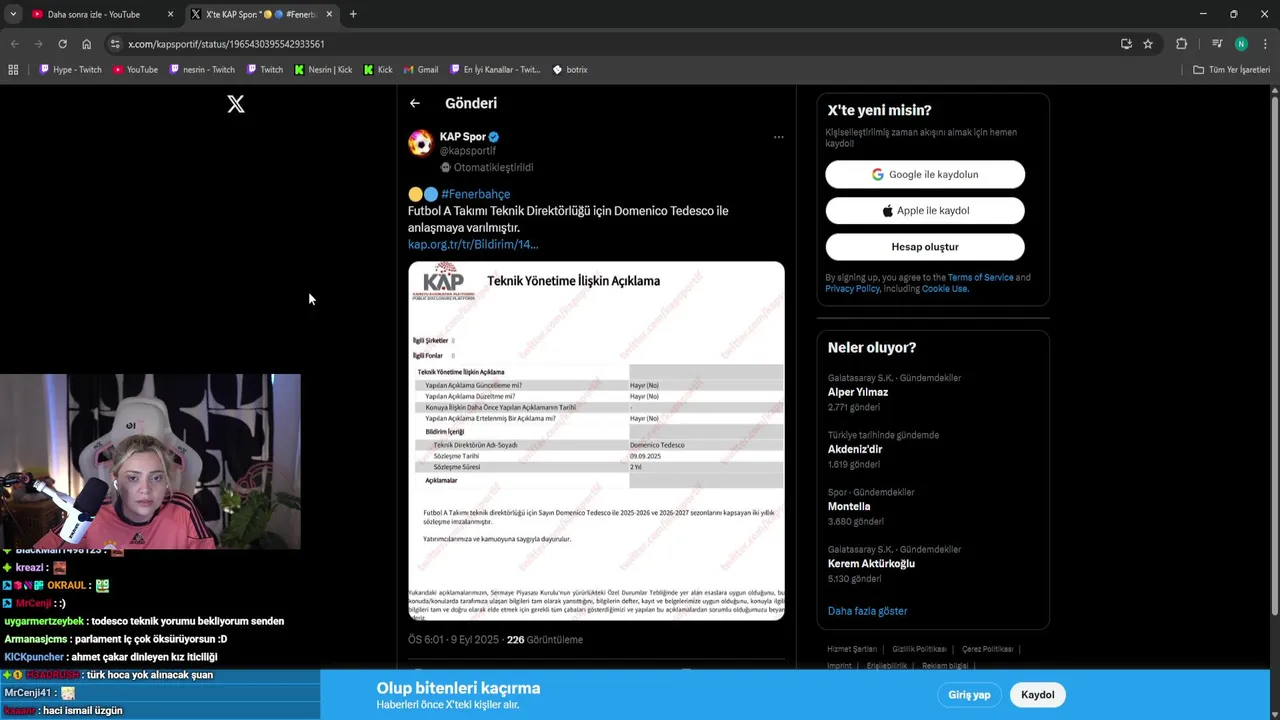Reload the page with the refresh icon

pyautogui.click(x=62, y=44)
